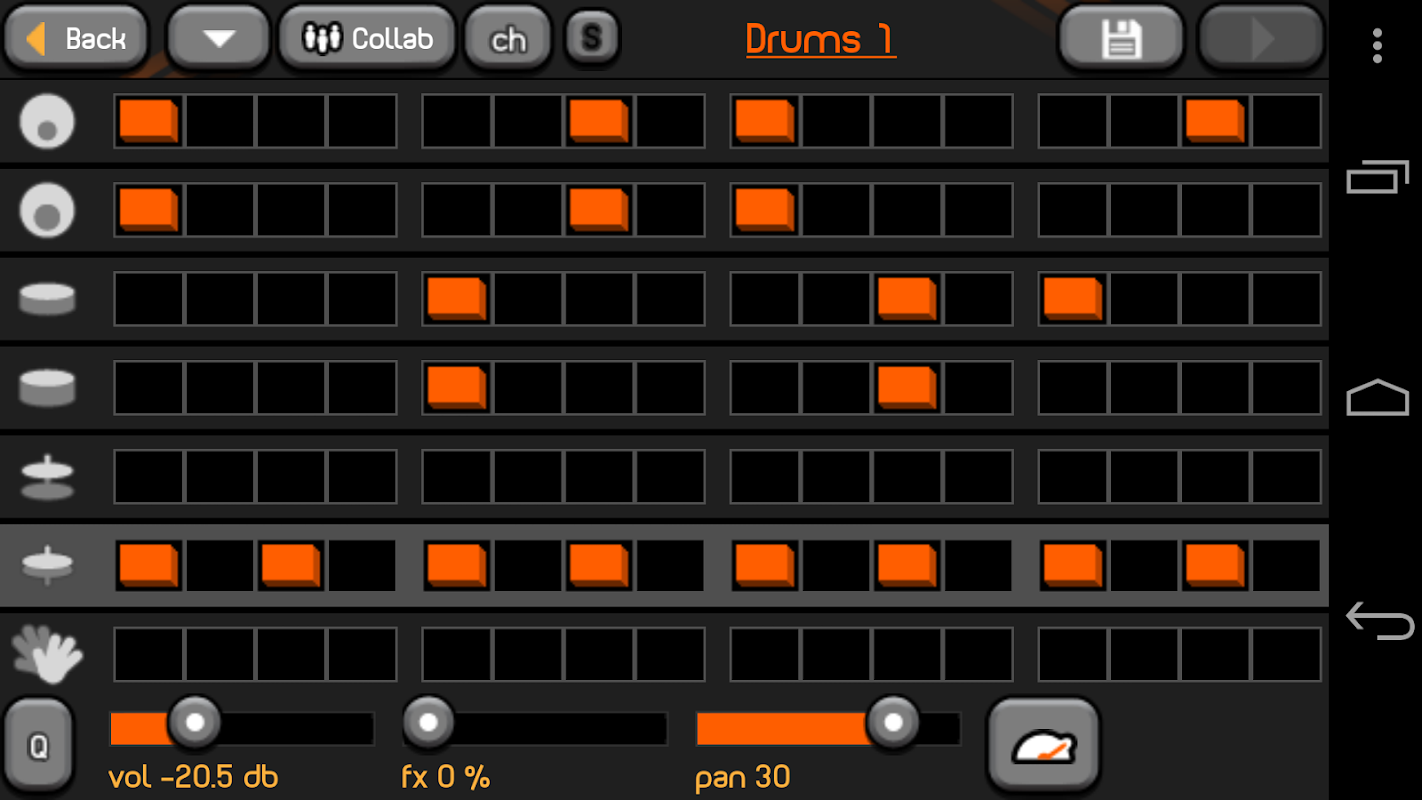The image size is (1422, 800).
Task: Open the dropdown arrow menu next to Back
Action: (x=219, y=38)
